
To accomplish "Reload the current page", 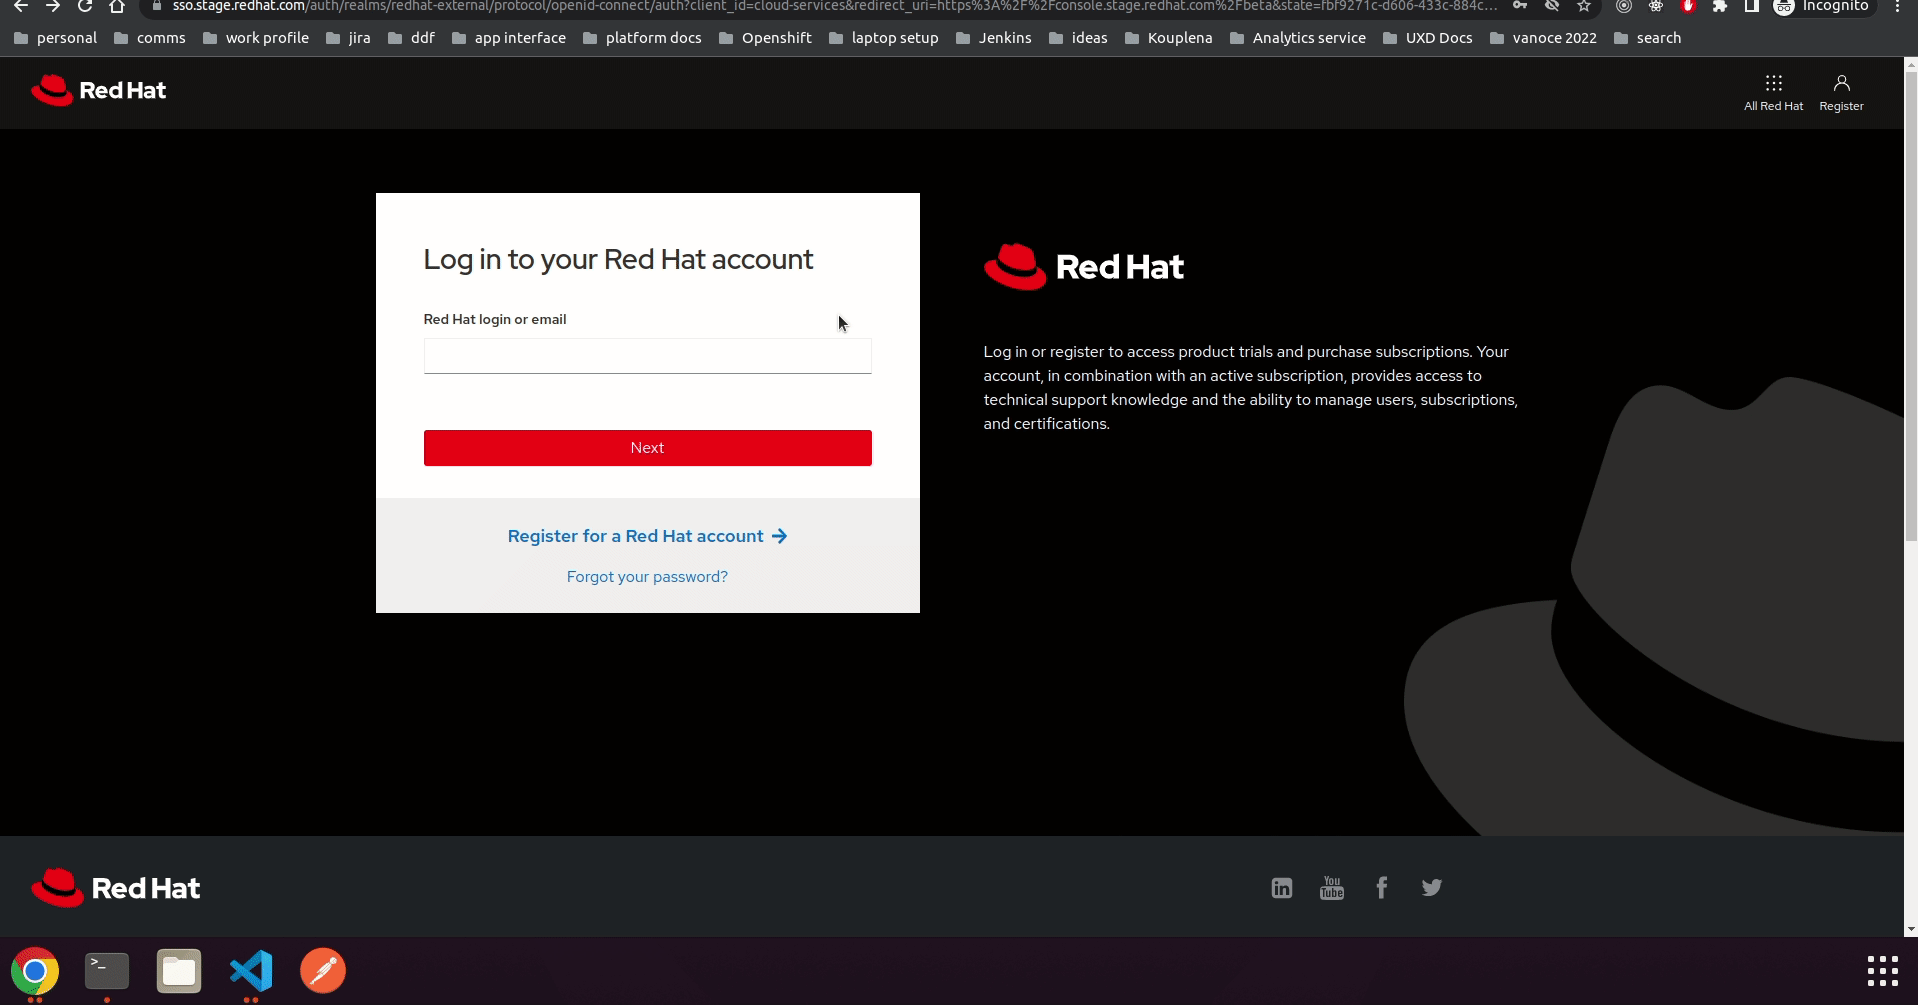I will [x=85, y=6].
